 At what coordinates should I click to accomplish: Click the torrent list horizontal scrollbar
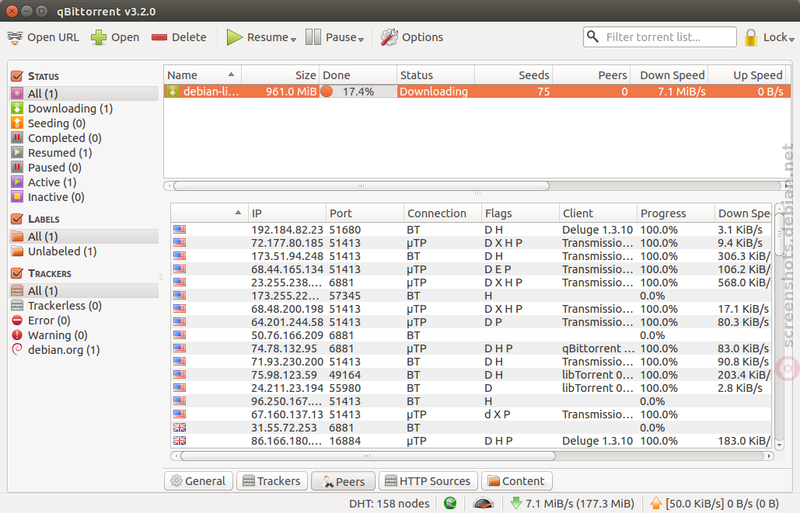(361, 186)
